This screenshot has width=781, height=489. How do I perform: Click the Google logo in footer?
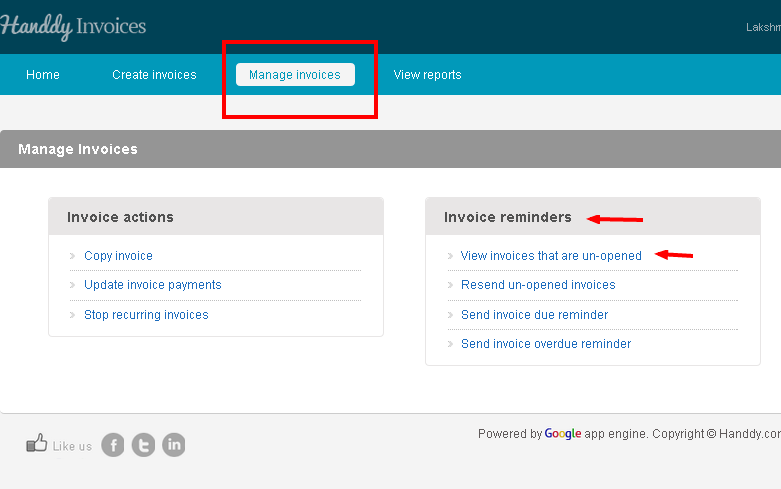(563, 434)
